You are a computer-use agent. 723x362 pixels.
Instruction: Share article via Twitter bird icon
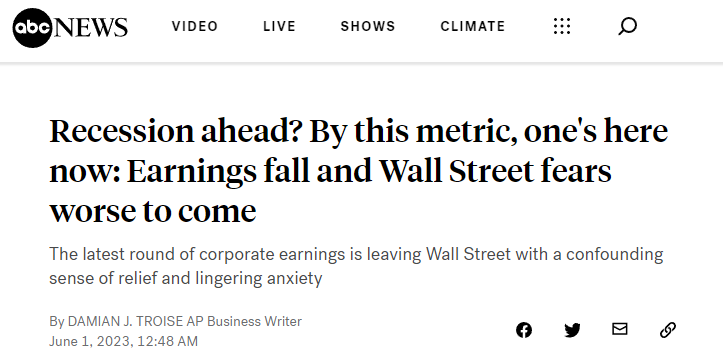coord(572,330)
